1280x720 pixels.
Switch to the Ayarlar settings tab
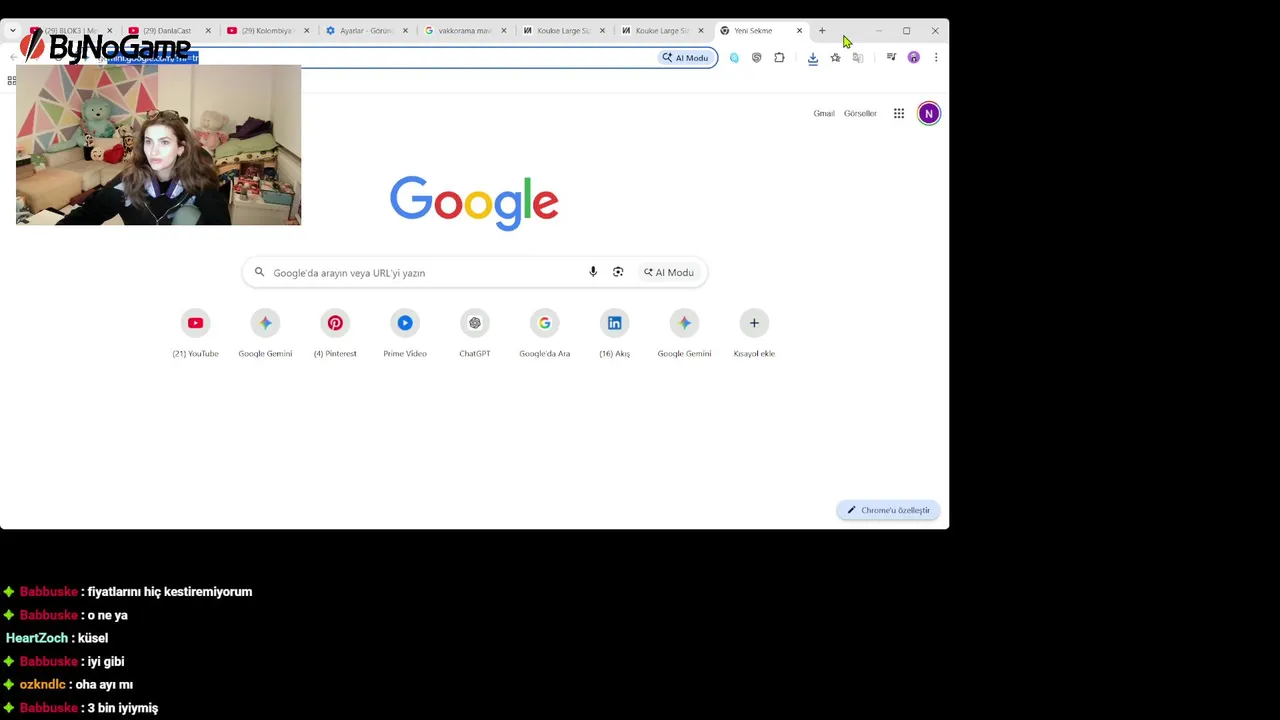pyautogui.click(x=366, y=31)
